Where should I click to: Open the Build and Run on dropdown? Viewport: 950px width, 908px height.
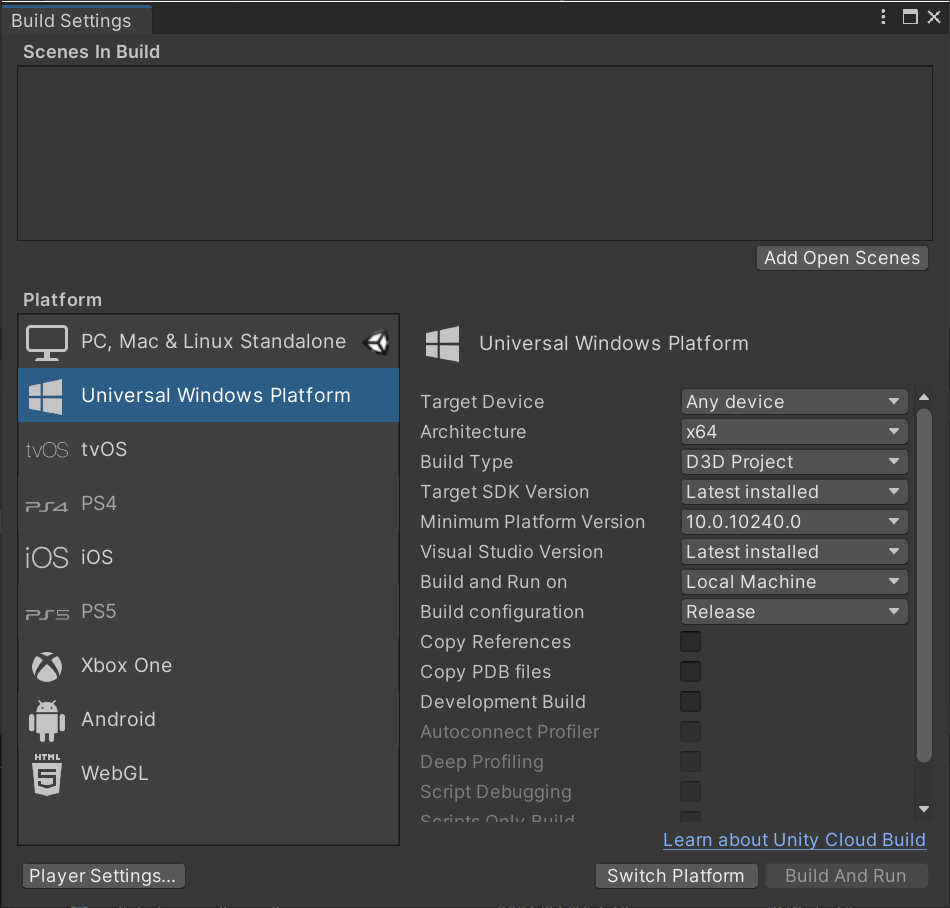[794, 582]
